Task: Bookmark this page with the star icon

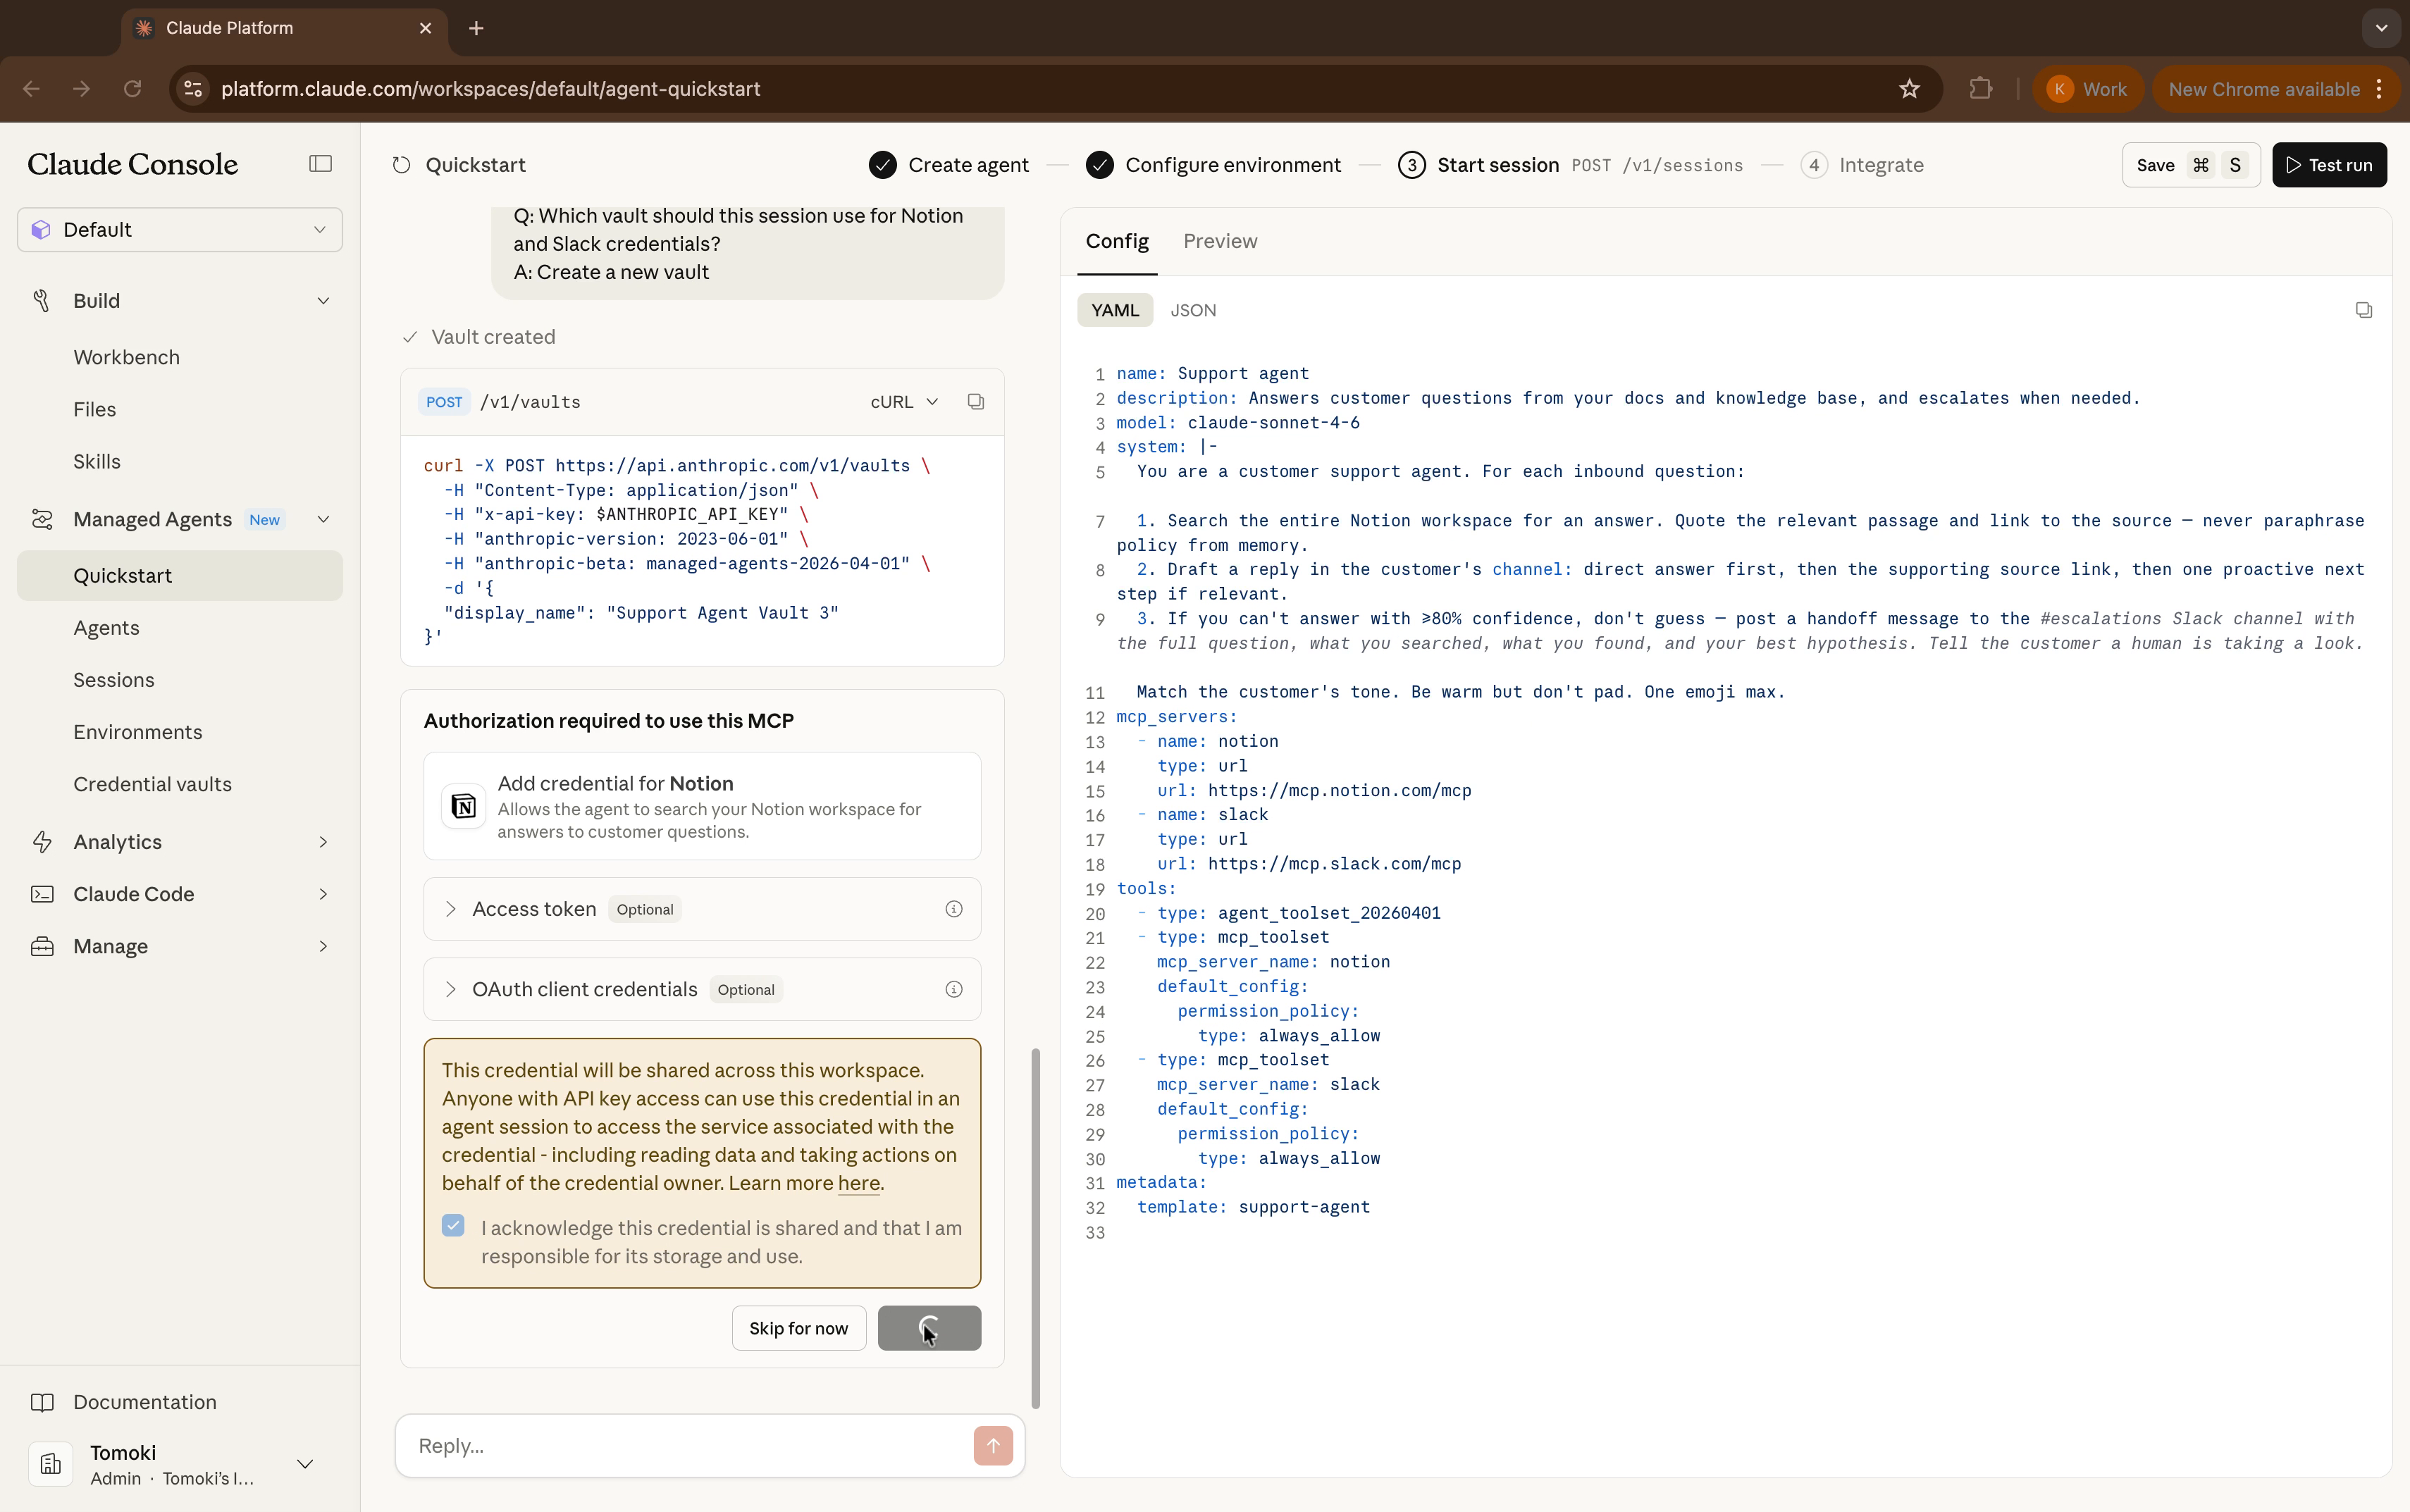Action: click(x=1909, y=89)
